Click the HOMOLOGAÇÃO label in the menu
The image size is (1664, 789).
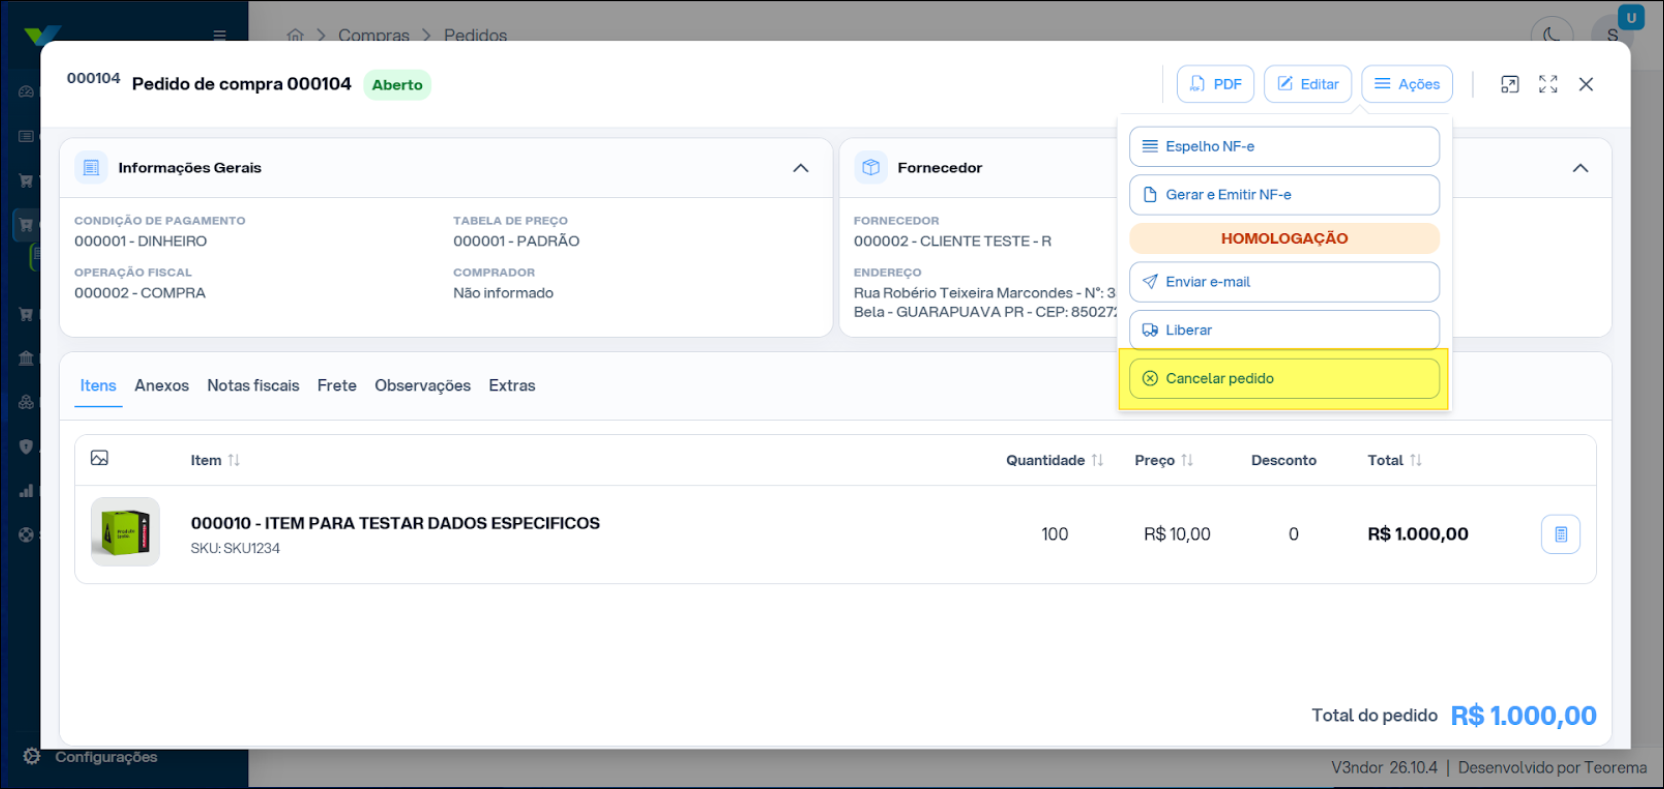[x=1284, y=238]
